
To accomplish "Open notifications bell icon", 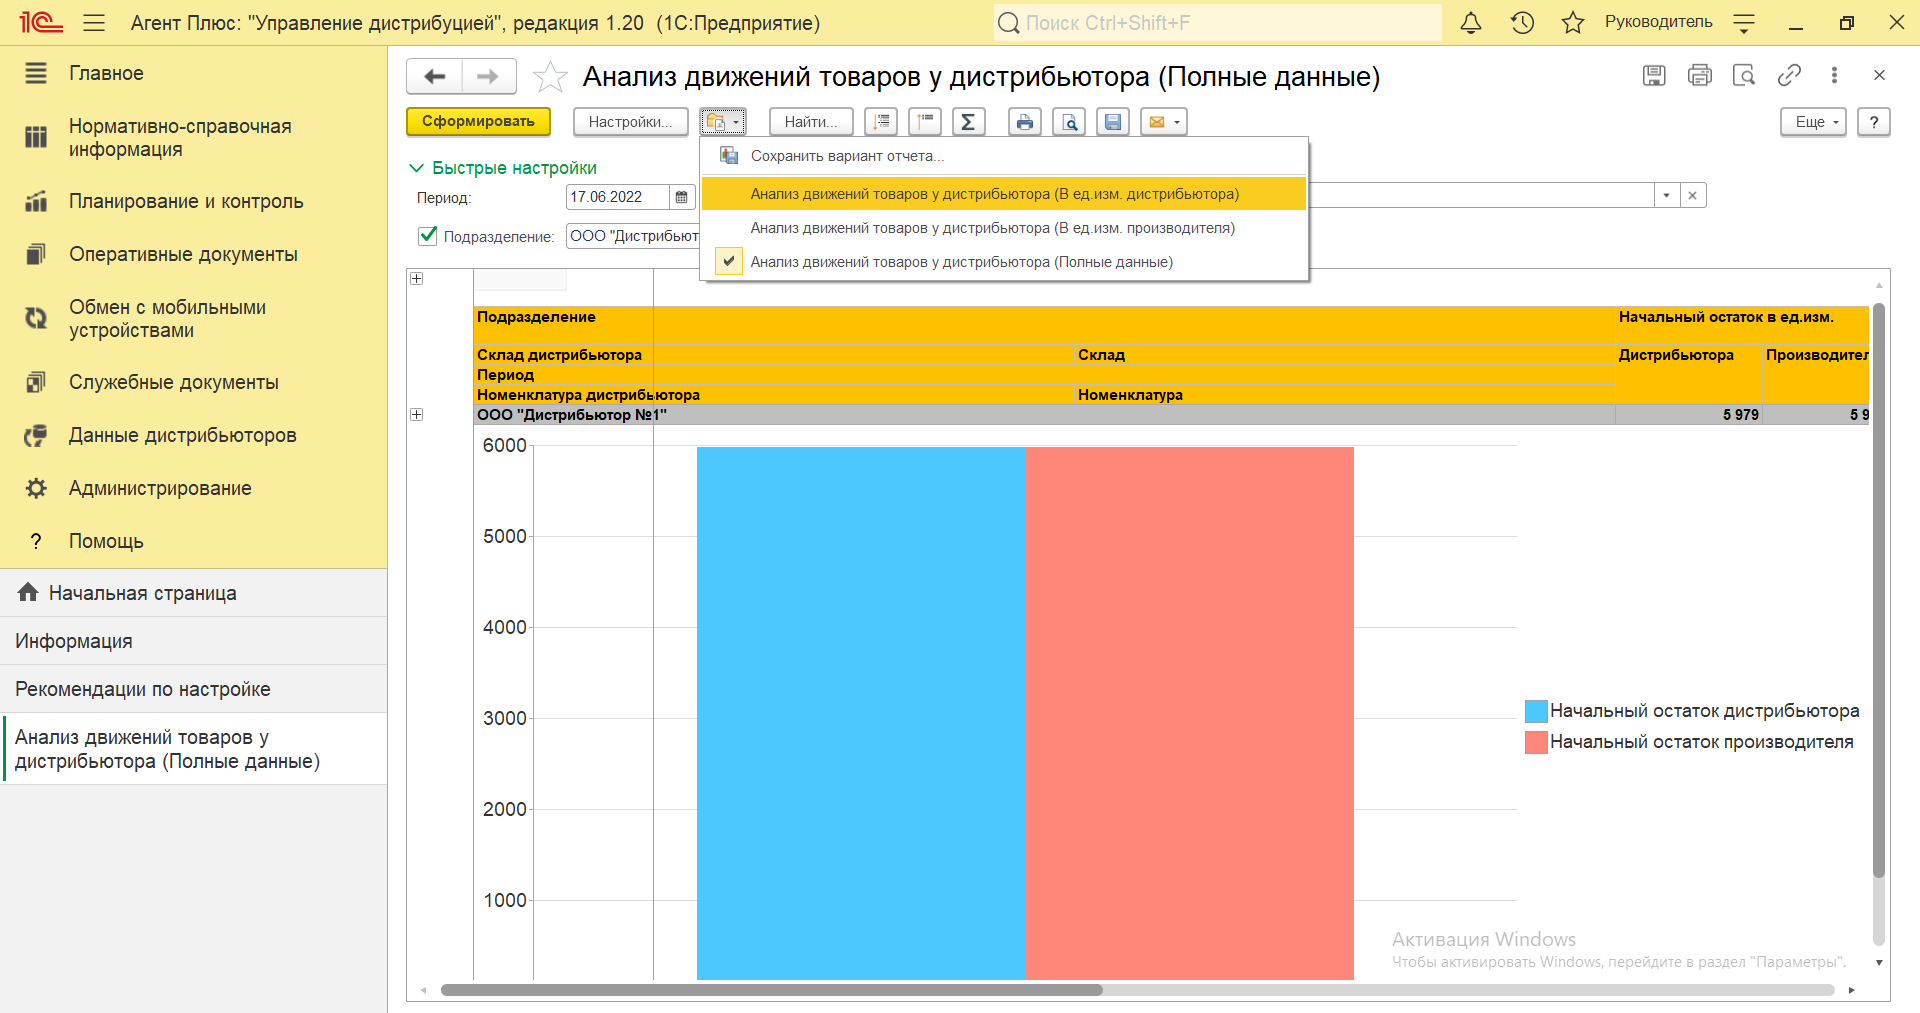I will tap(1471, 22).
